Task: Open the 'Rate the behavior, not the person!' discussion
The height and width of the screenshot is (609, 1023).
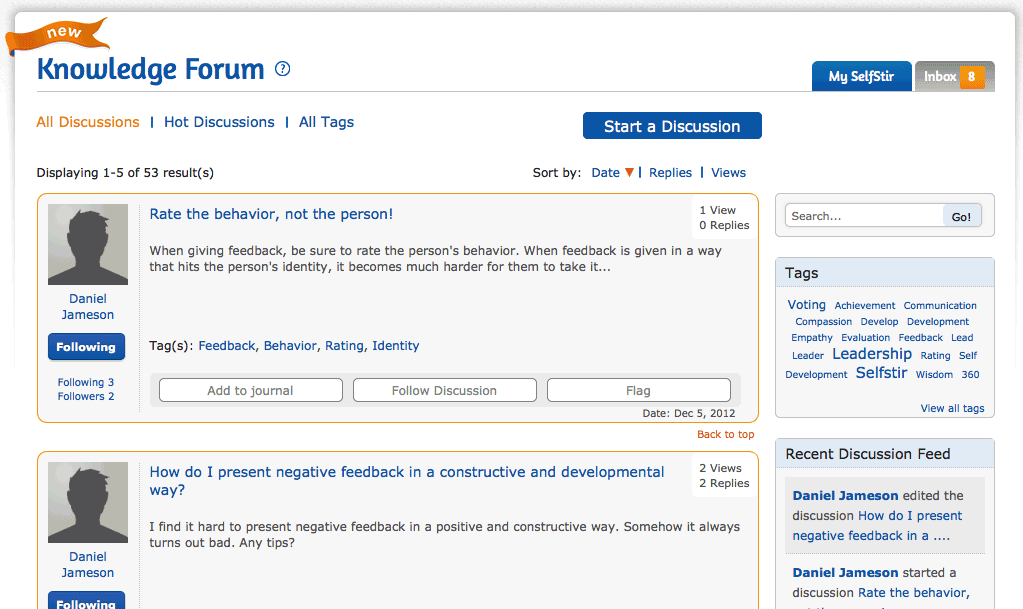Action: tap(271, 214)
